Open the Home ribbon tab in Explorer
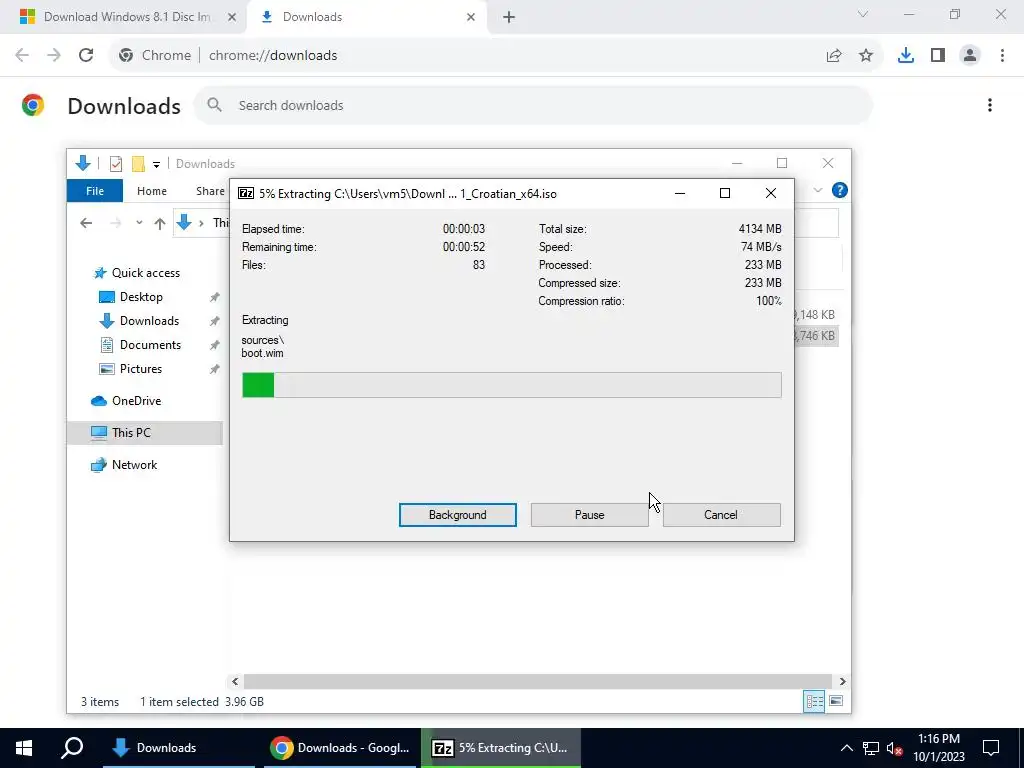1024x768 pixels. (152, 191)
